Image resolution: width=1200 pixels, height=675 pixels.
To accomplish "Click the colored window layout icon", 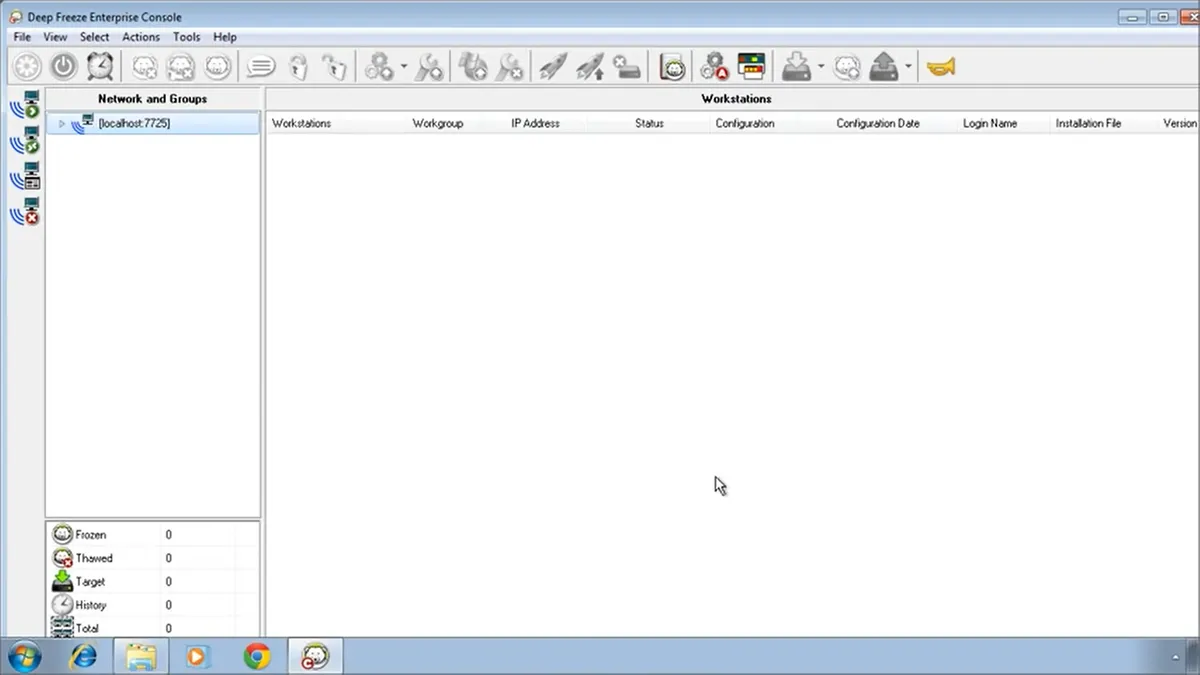I will click(751, 67).
